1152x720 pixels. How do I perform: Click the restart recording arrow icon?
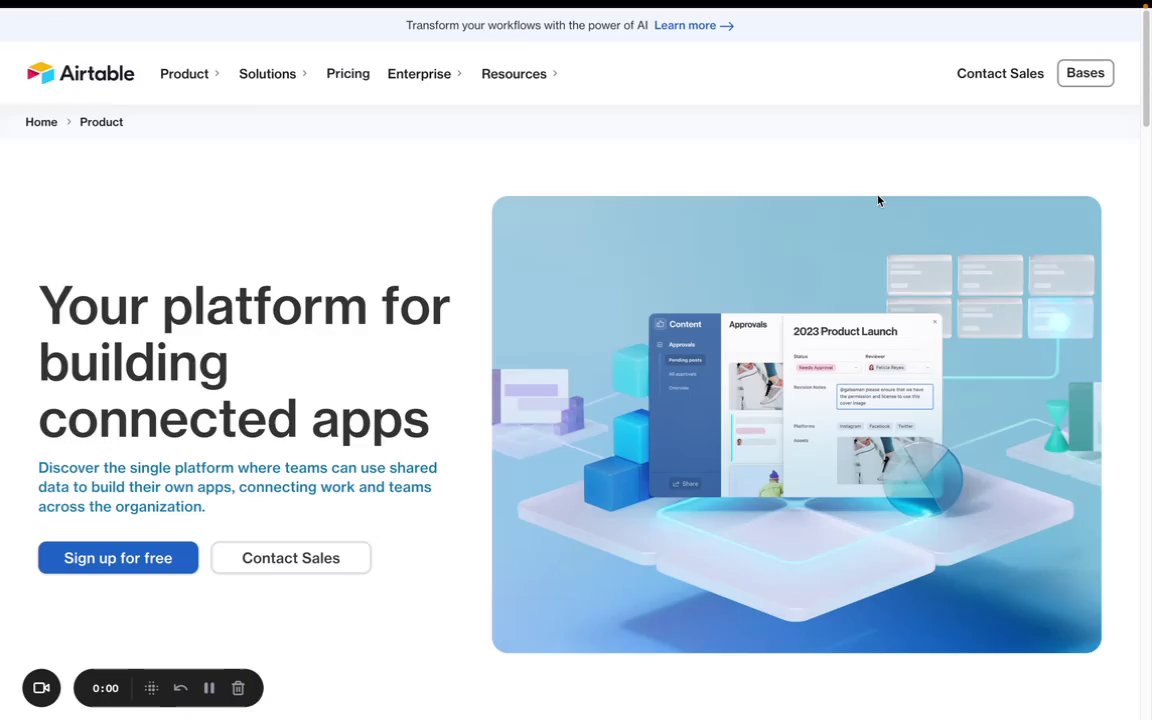[181, 688]
